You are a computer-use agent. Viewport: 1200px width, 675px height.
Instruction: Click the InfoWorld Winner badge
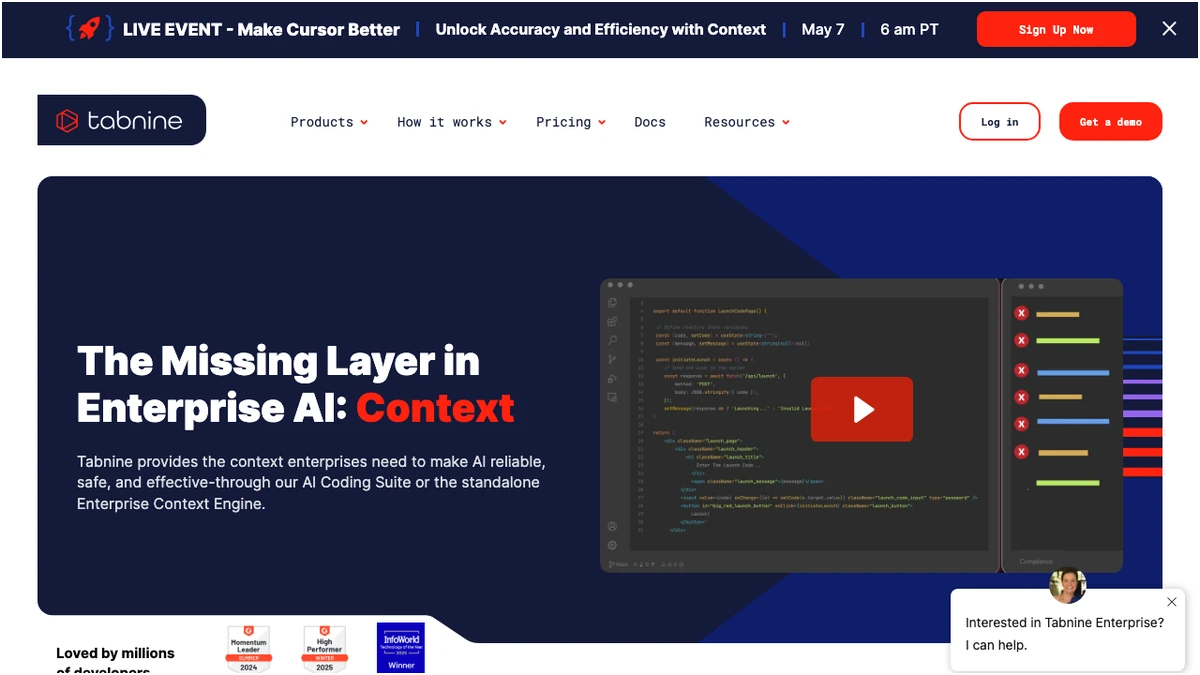click(x=401, y=647)
